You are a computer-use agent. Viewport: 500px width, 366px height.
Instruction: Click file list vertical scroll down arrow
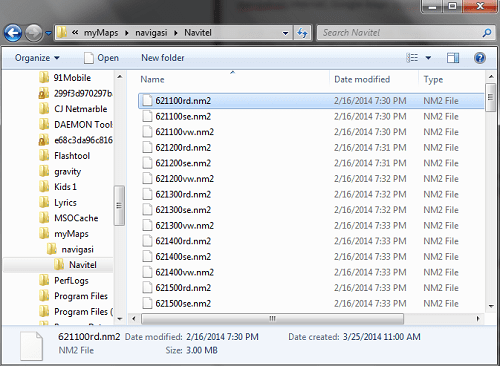tap(491, 306)
